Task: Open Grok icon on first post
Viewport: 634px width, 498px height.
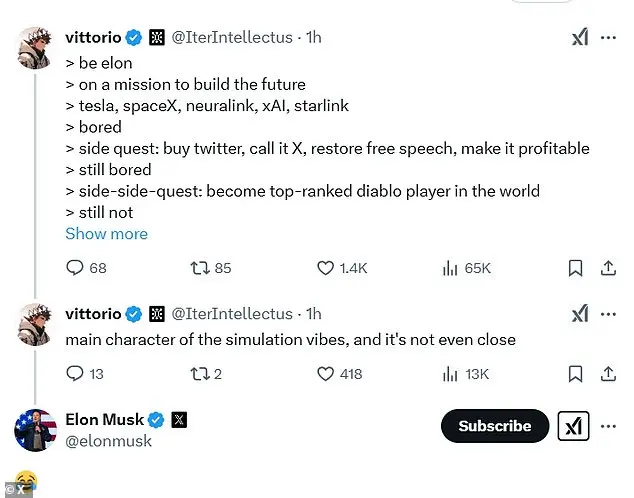Action: click(x=579, y=37)
